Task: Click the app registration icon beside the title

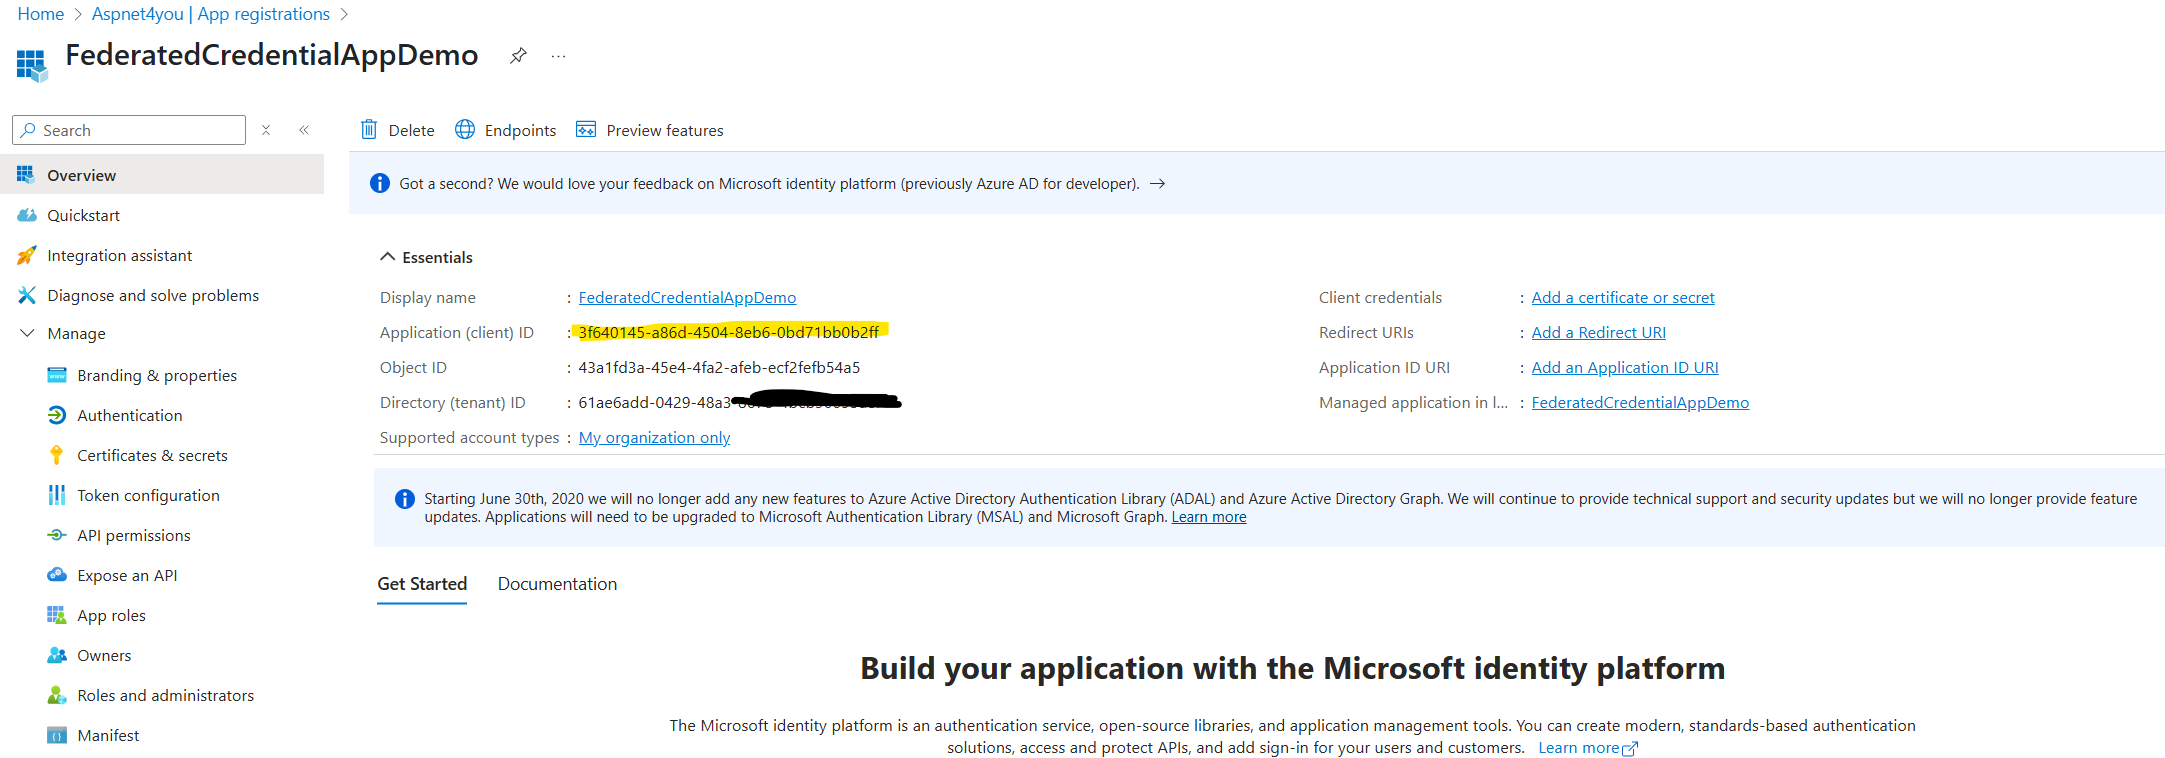Action: 32,66
